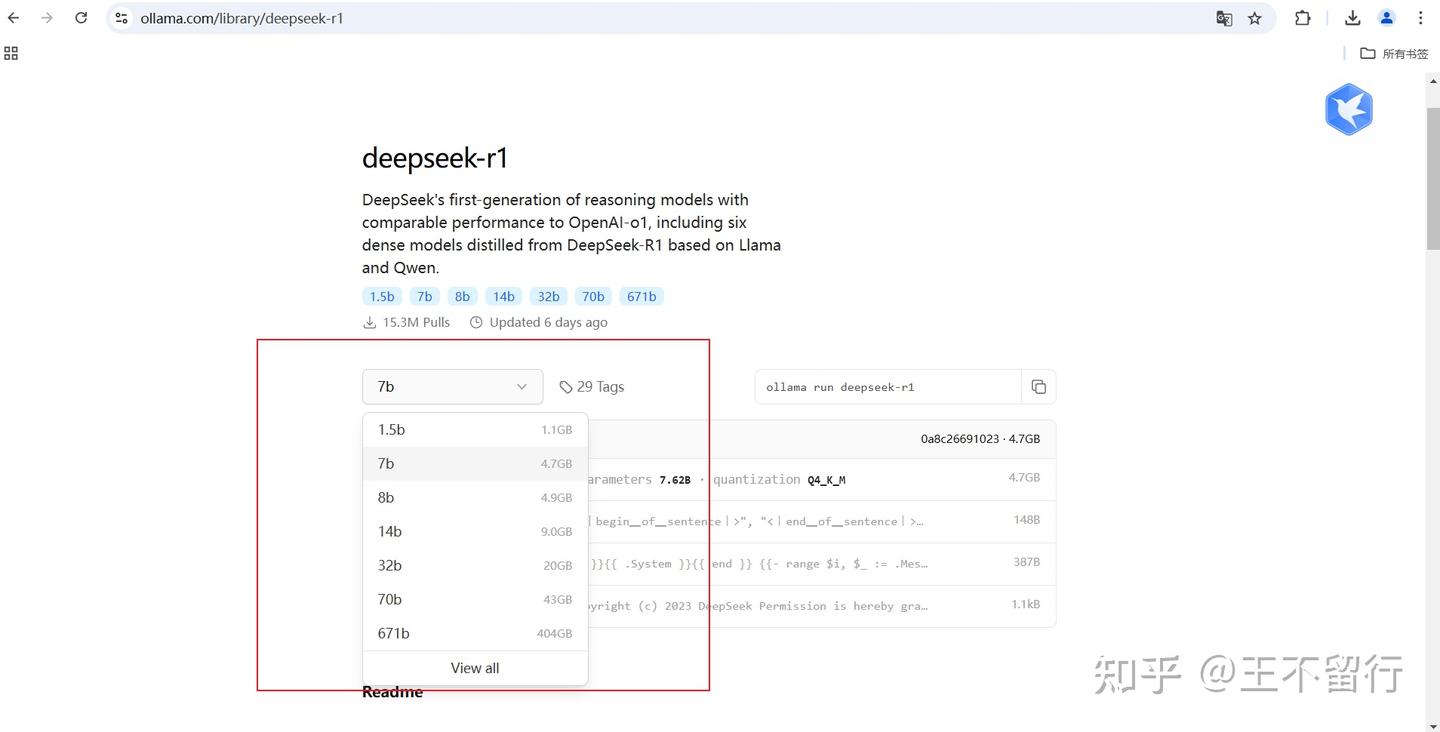The image size is (1440, 732).
Task: Open the 所有书签 bookmarks folder
Action: (x=1395, y=53)
